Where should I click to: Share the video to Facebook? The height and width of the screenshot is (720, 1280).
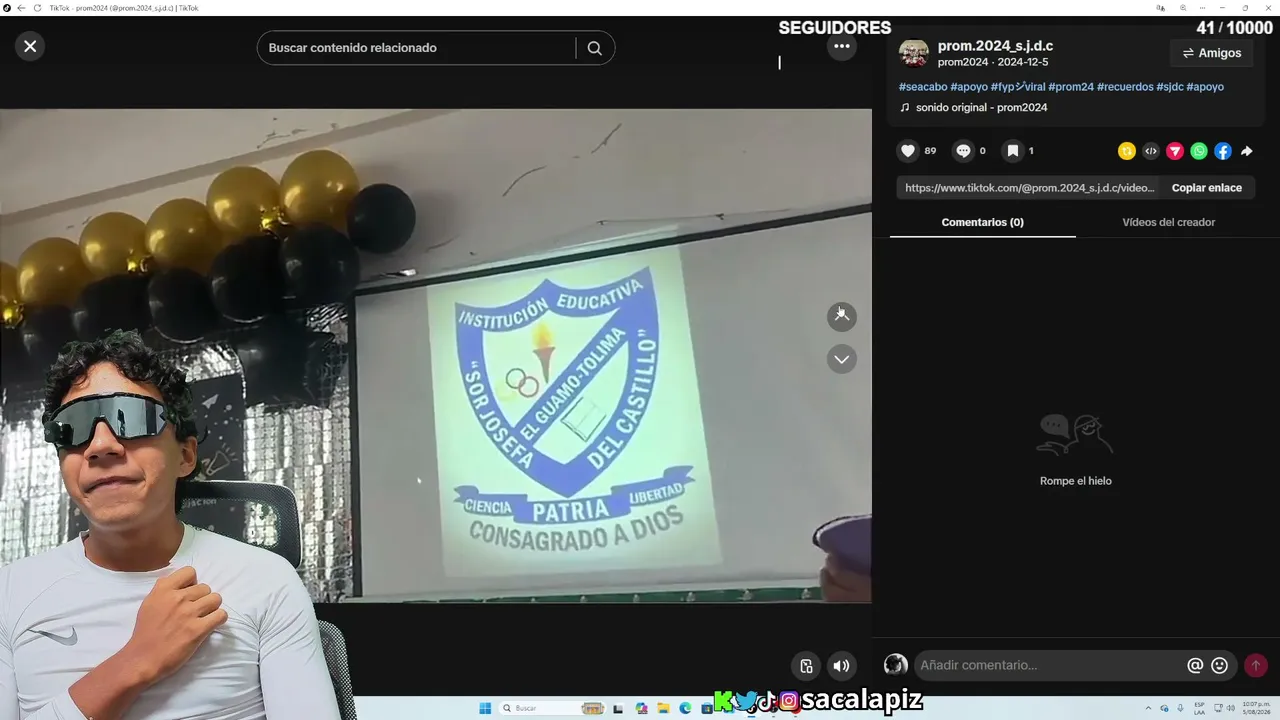click(1223, 151)
